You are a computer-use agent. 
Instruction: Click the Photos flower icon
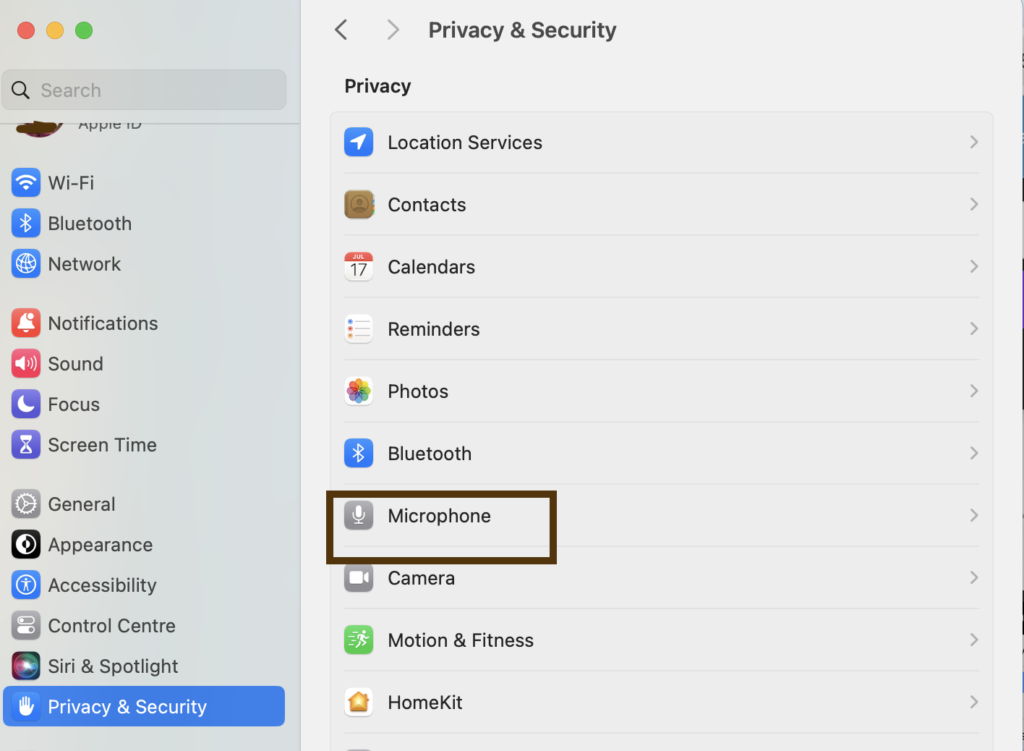coord(359,391)
